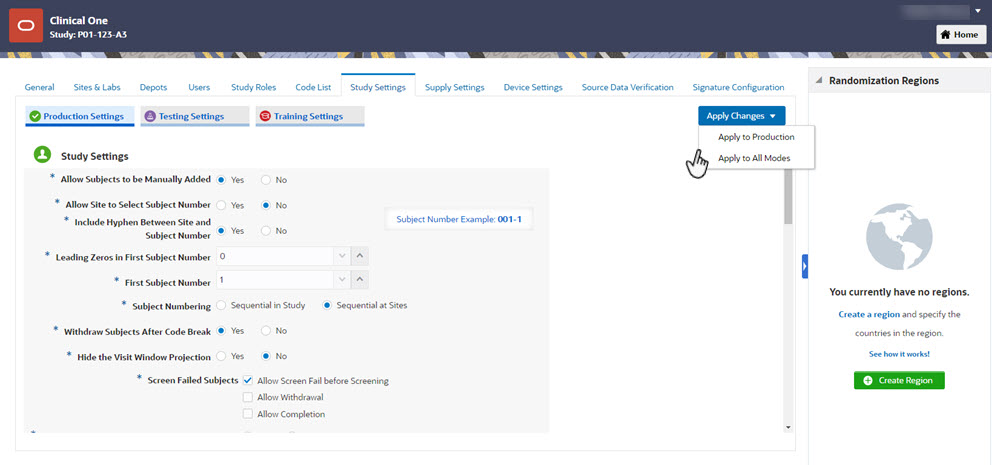
Task: Uncheck Allow Screen Fail before Screening
Action: pos(248,381)
